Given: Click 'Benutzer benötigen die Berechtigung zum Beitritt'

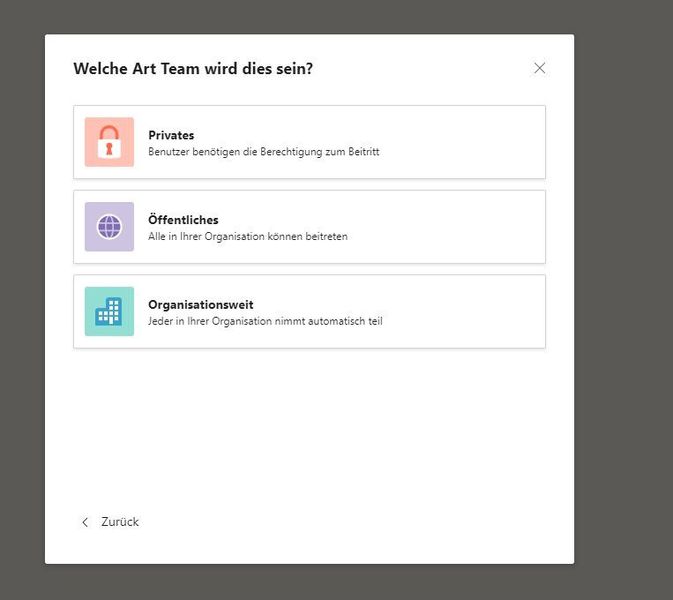Looking at the screenshot, I should [x=264, y=152].
